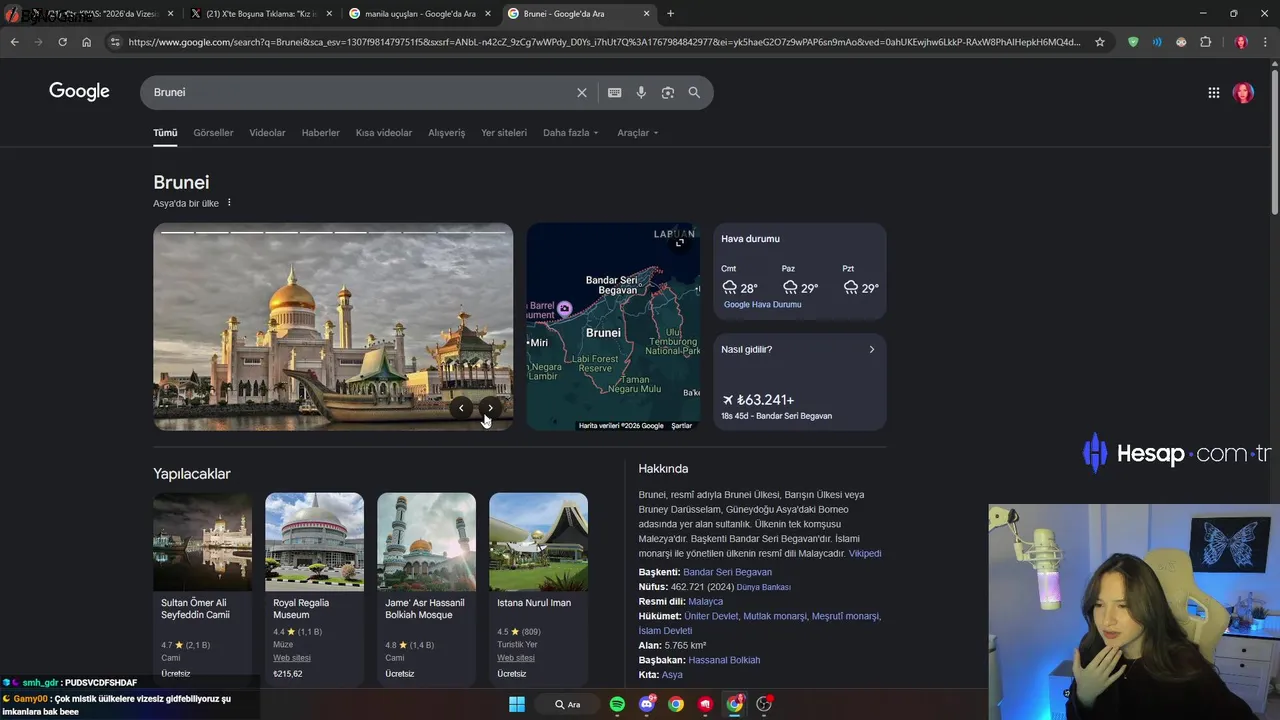Switch to the Videolar tab
The height and width of the screenshot is (720, 1280).
[x=267, y=133]
